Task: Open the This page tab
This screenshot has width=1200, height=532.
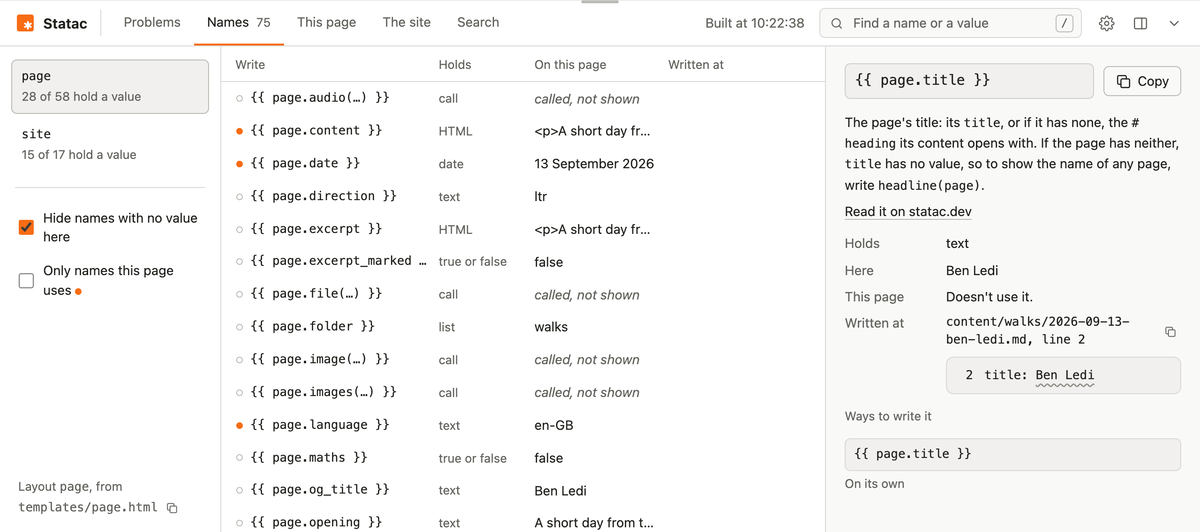Action: 326,22
